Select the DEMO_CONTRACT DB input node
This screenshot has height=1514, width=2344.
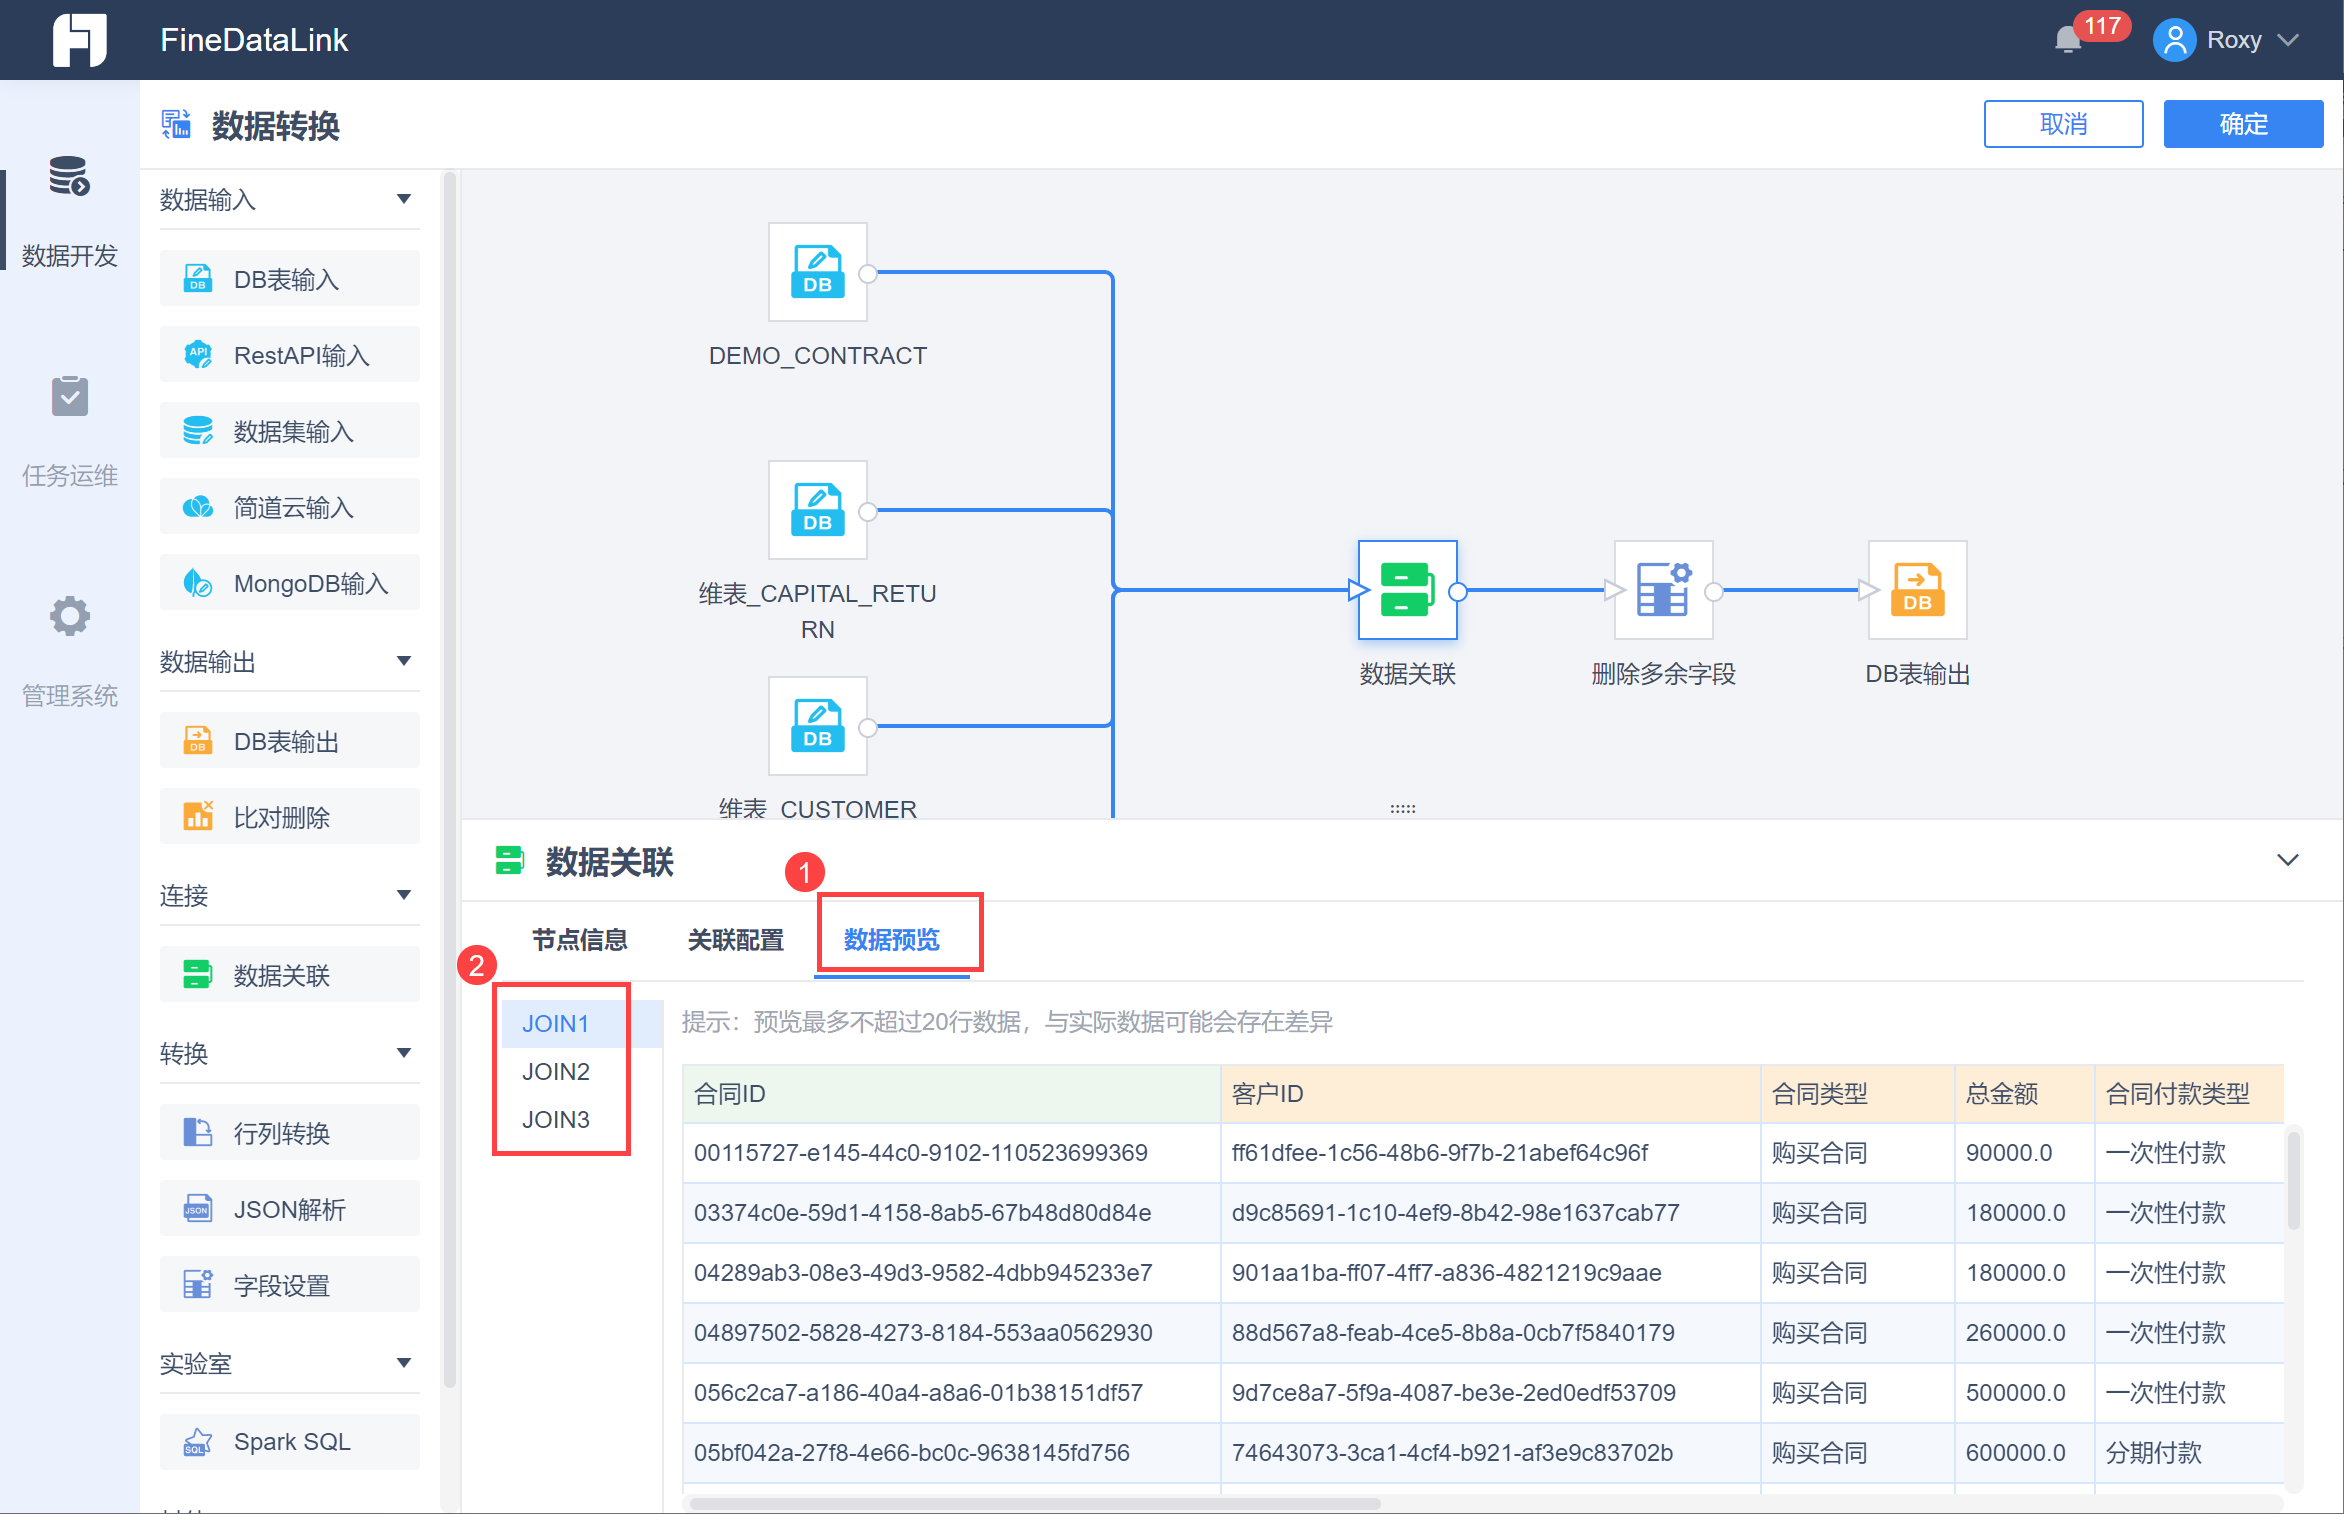817,272
